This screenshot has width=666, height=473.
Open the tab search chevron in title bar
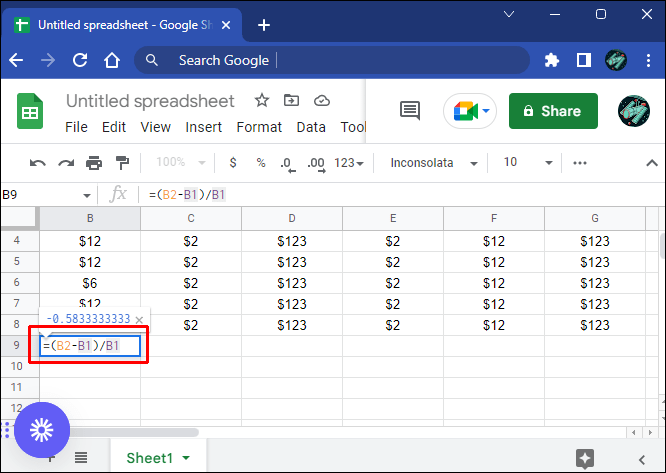tap(509, 14)
